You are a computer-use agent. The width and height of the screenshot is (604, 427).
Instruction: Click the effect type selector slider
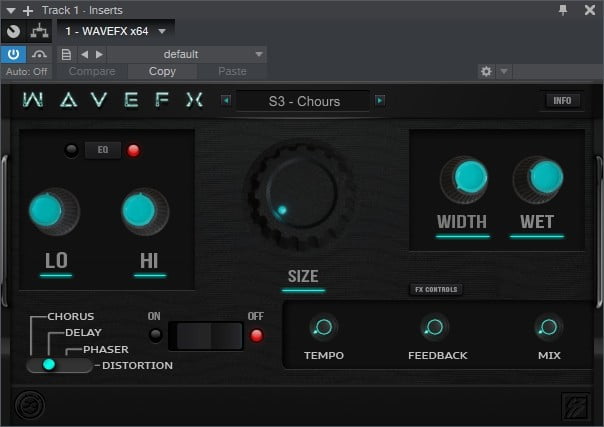[59, 365]
